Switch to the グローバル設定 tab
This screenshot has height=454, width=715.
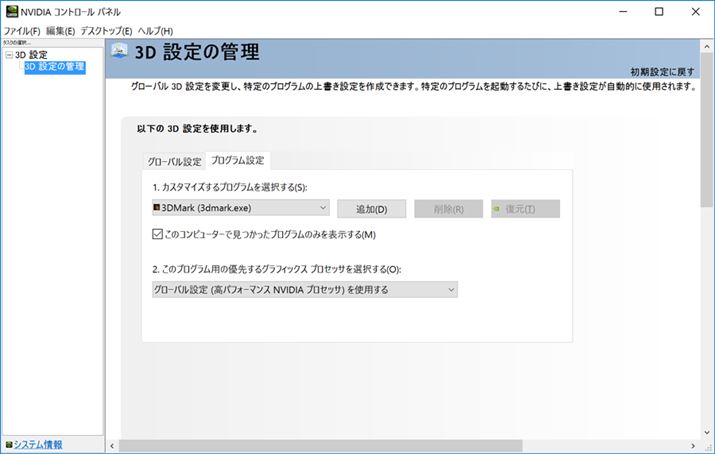174,161
